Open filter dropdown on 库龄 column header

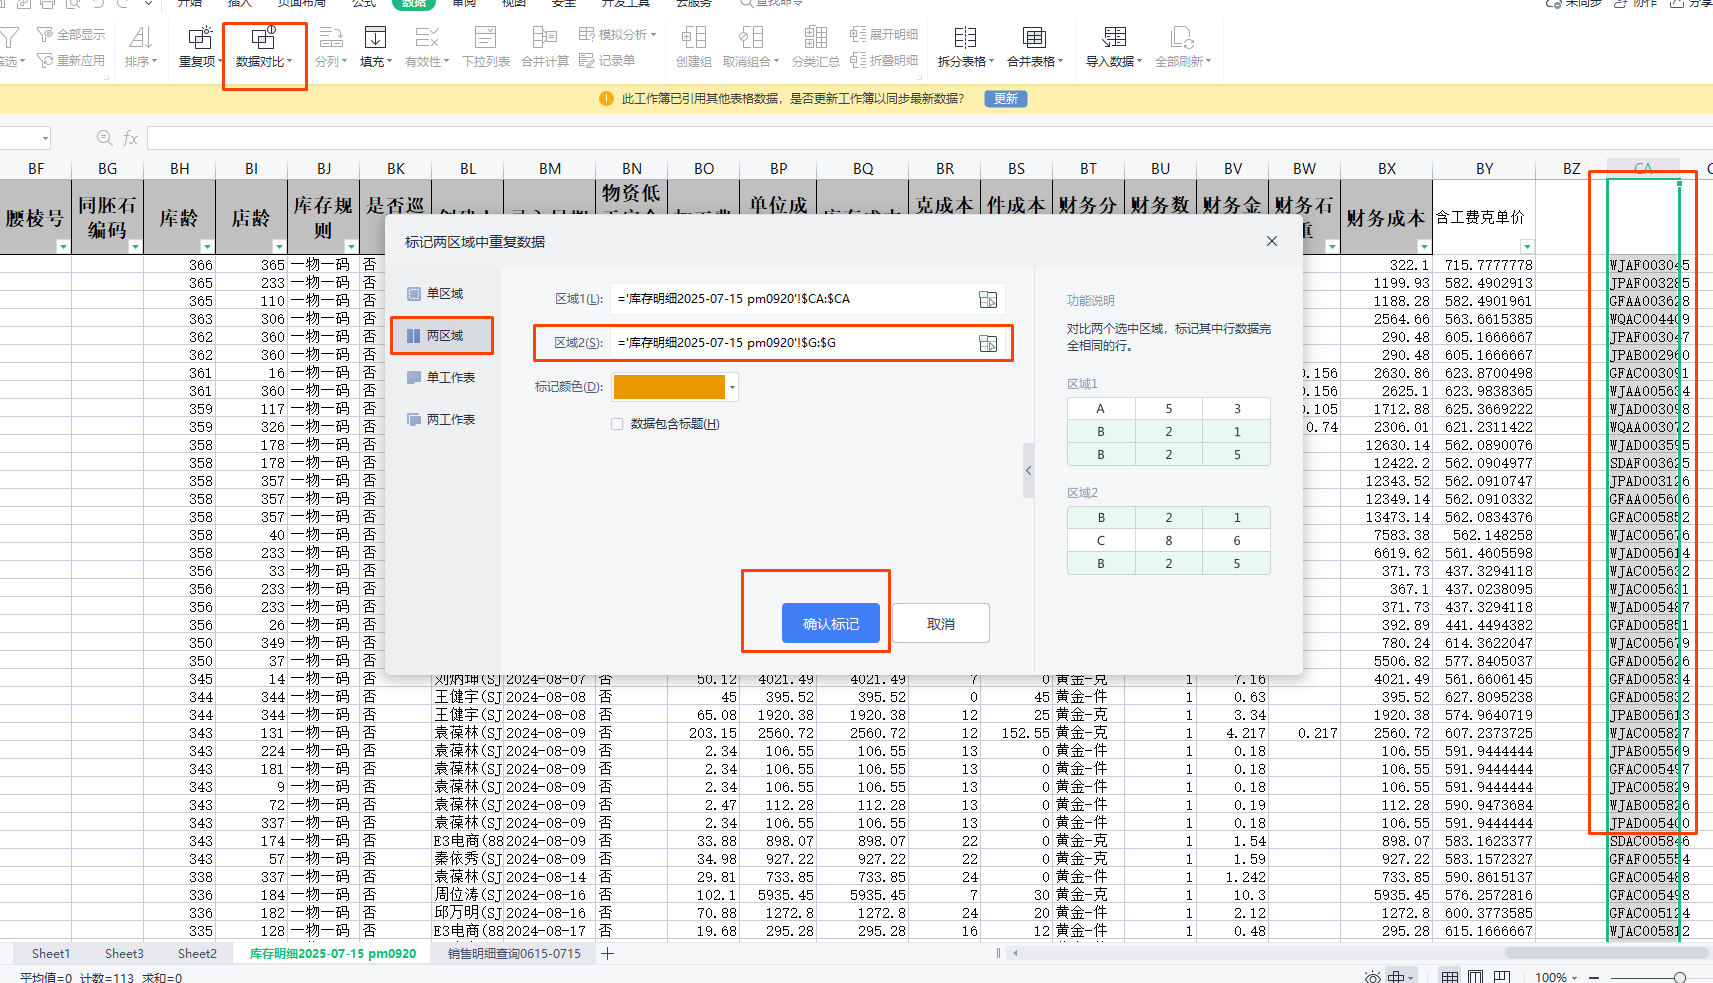pyautogui.click(x=207, y=246)
